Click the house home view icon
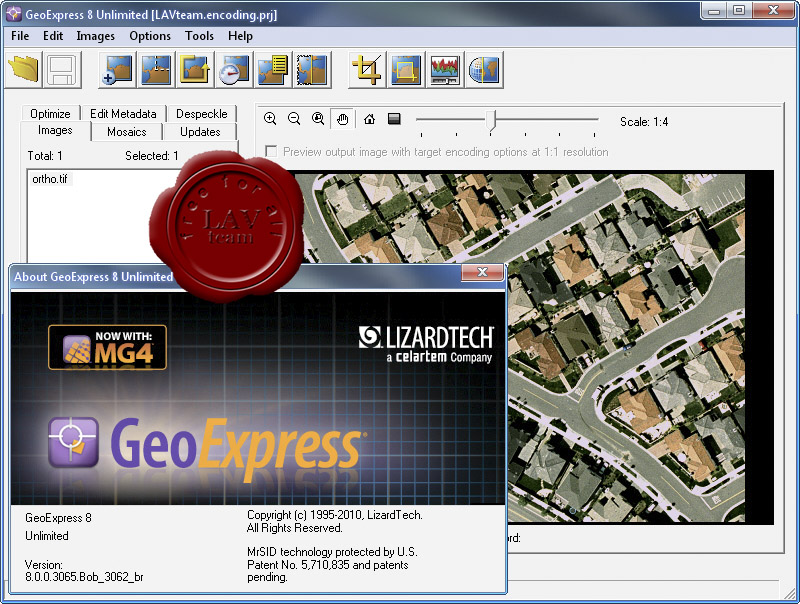 pyautogui.click(x=369, y=119)
